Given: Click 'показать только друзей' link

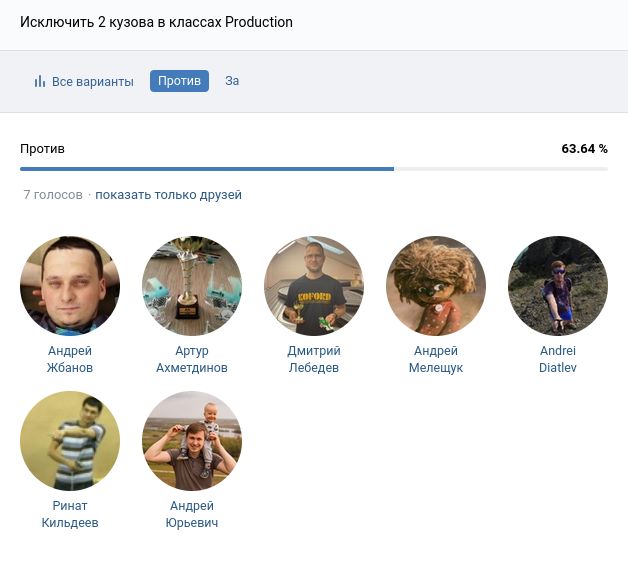Looking at the screenshot, I should coord(168,195).
